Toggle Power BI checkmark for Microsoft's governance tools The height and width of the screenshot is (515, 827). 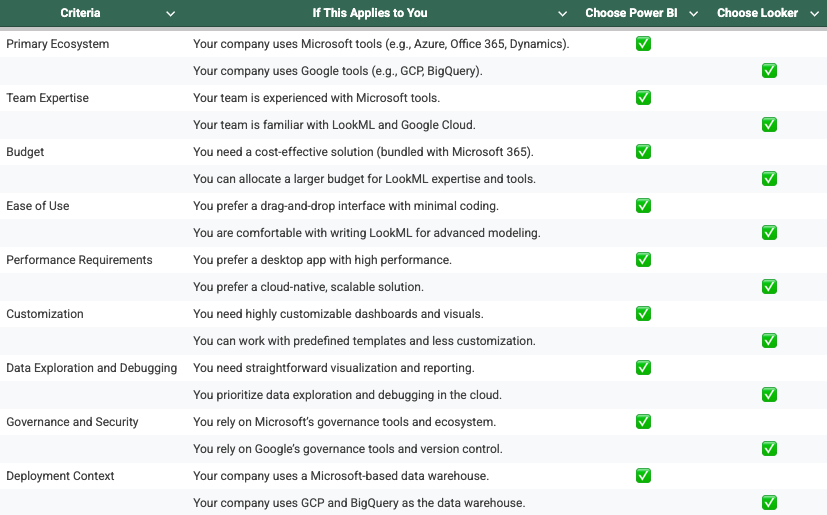[x=643, y=422]
